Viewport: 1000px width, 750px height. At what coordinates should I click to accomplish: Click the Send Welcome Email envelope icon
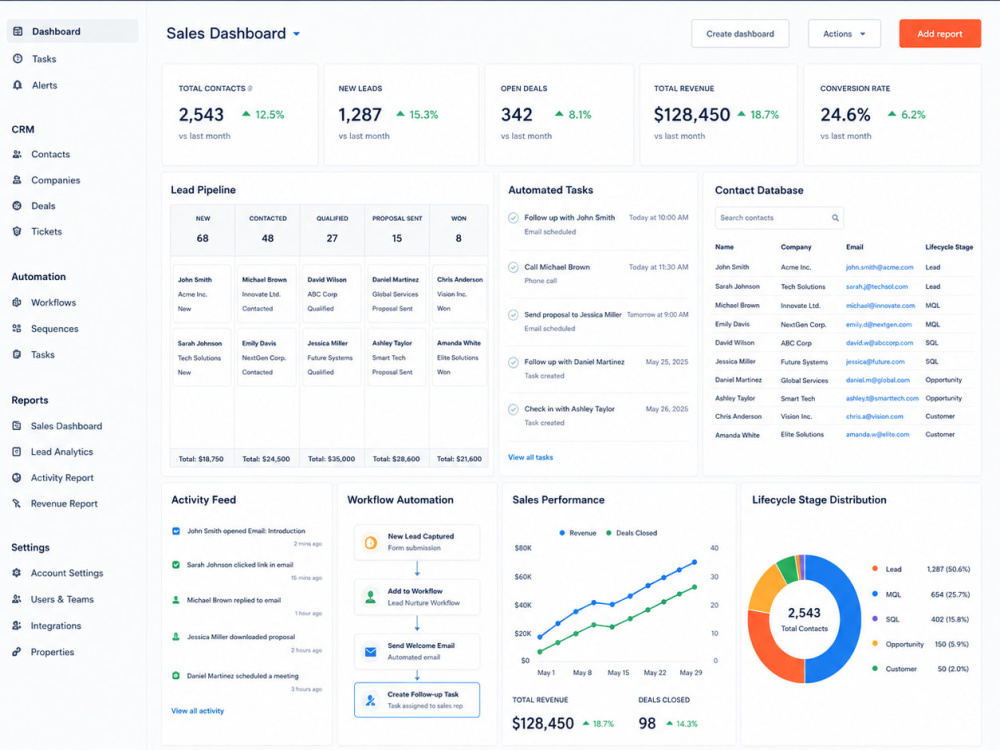371,652
